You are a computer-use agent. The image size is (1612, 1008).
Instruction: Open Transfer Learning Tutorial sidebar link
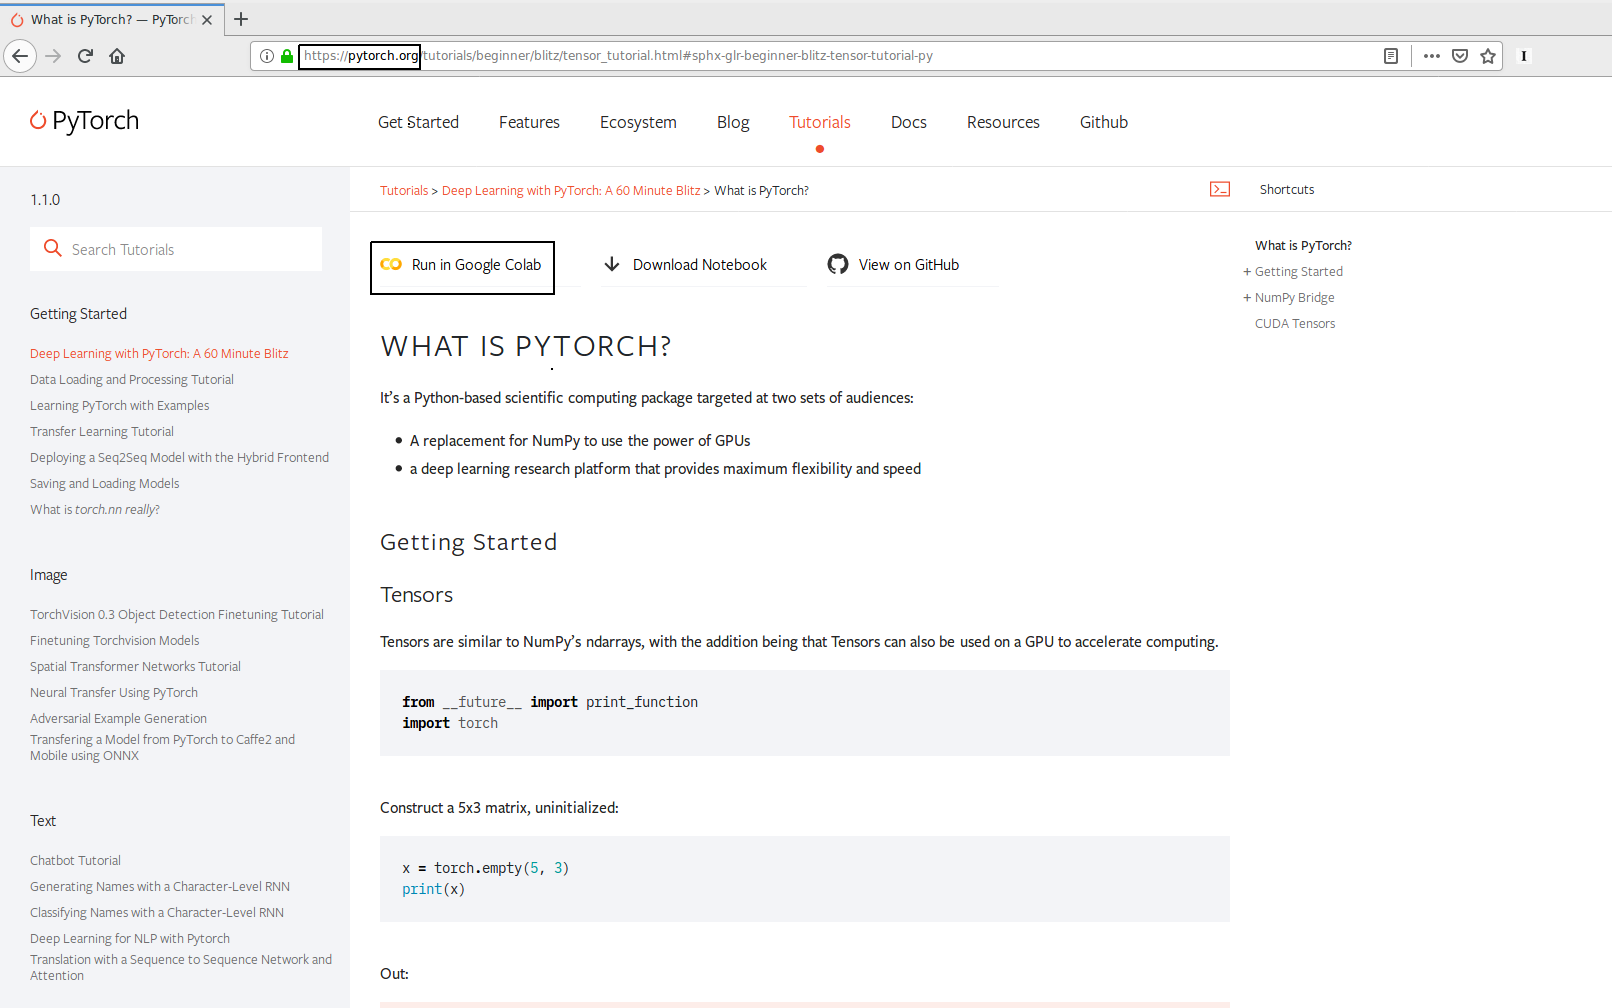point(102,432)
